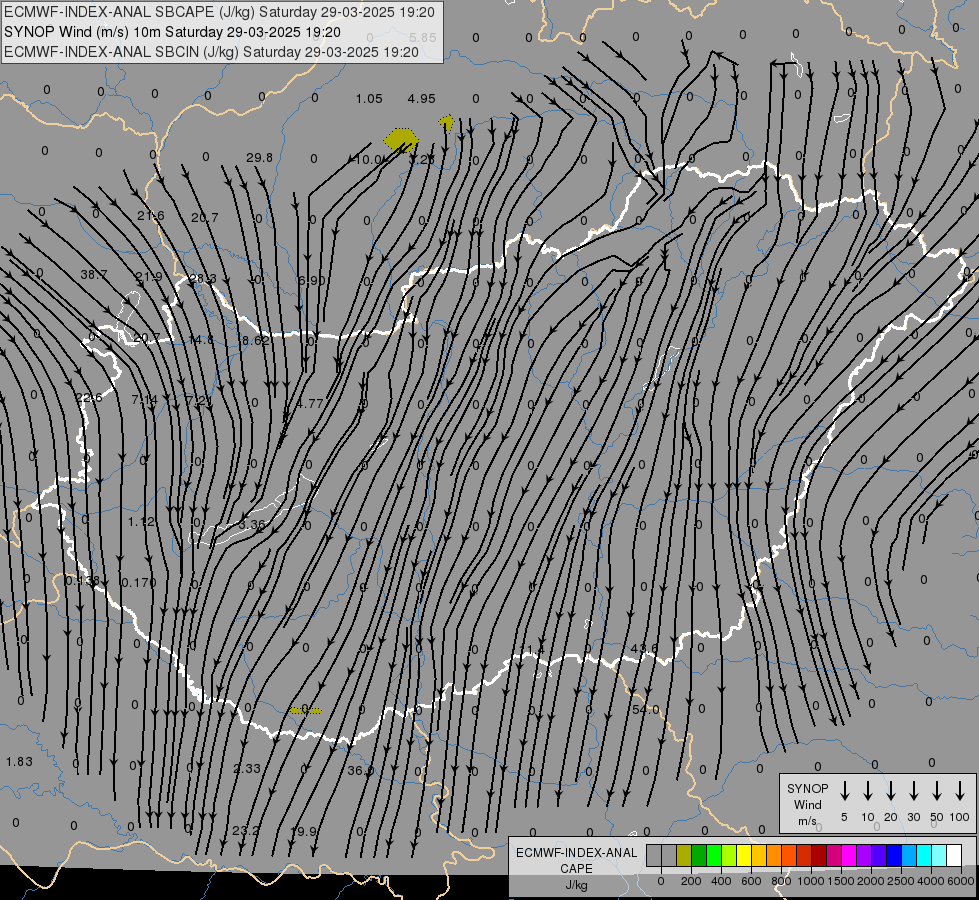The height and width of the screenshot is (900, 979).
Task: Click the SYNOP wind arrow labeled 30
Action: [x=914, y=791]
